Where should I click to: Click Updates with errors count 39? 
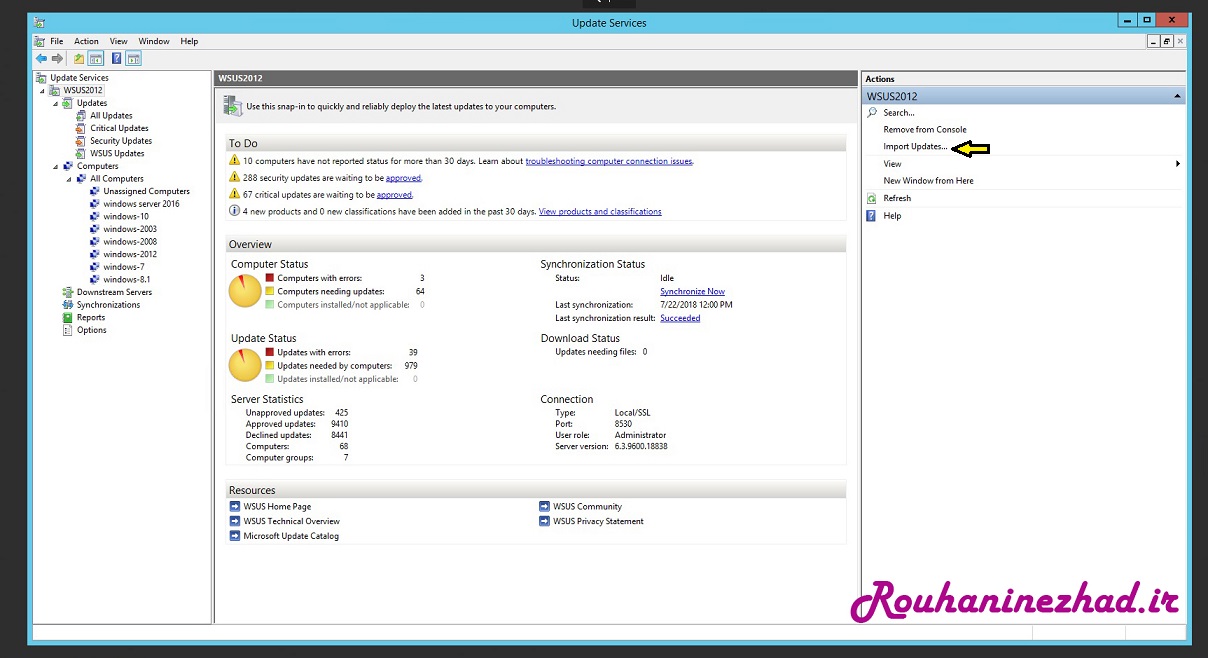413,352
